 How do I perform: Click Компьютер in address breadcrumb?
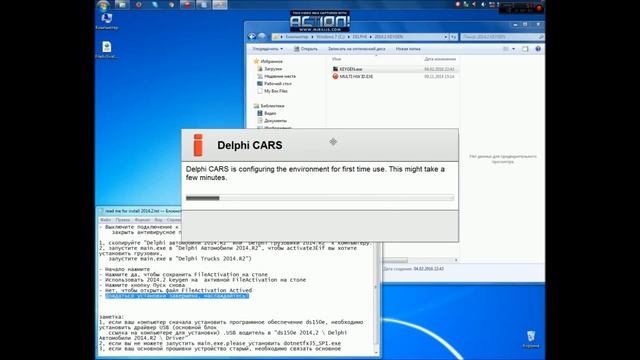point(297,37)
